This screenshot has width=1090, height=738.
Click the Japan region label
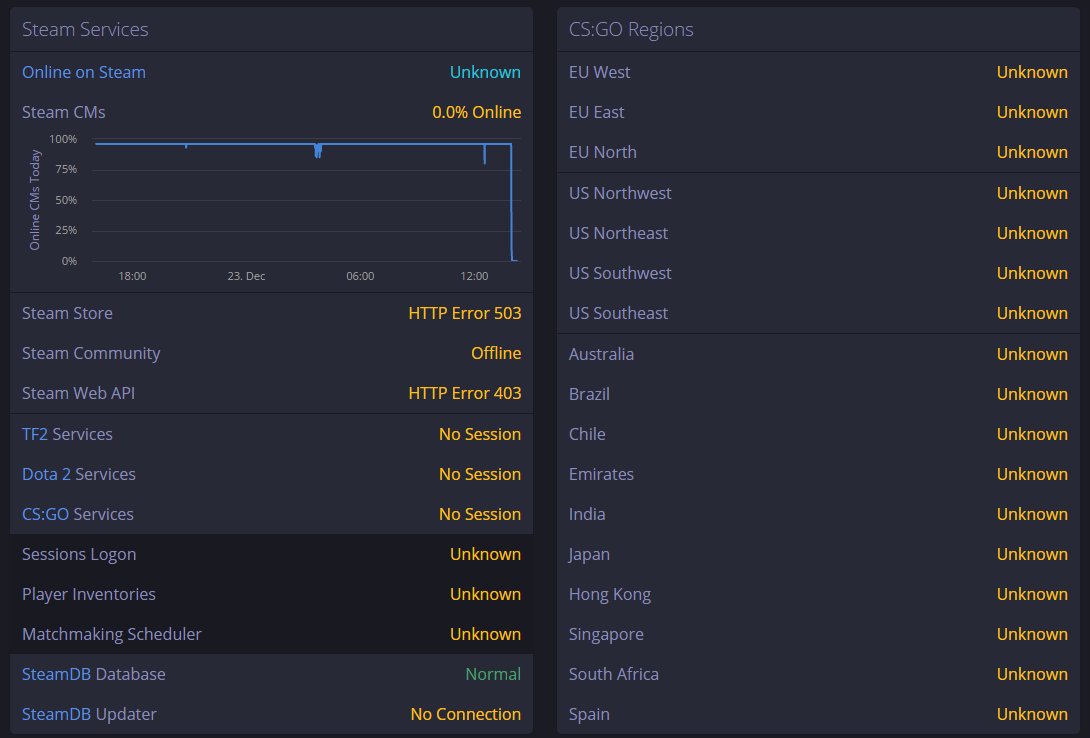point(589,555)
